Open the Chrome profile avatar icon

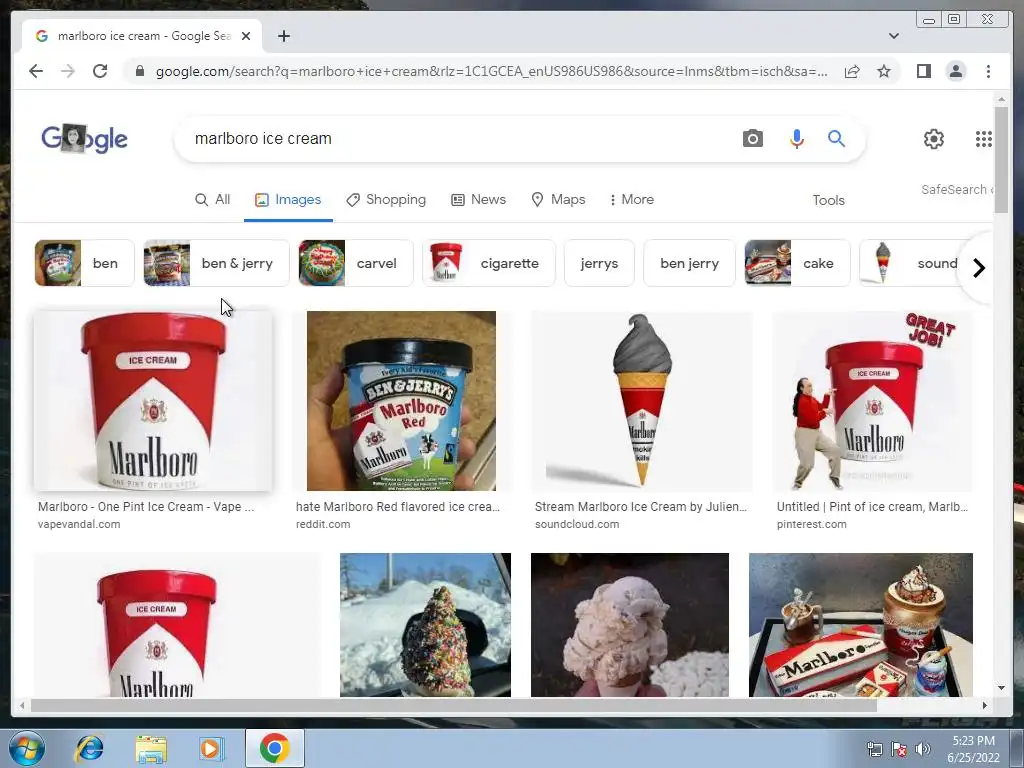click(x=956, y=71)
